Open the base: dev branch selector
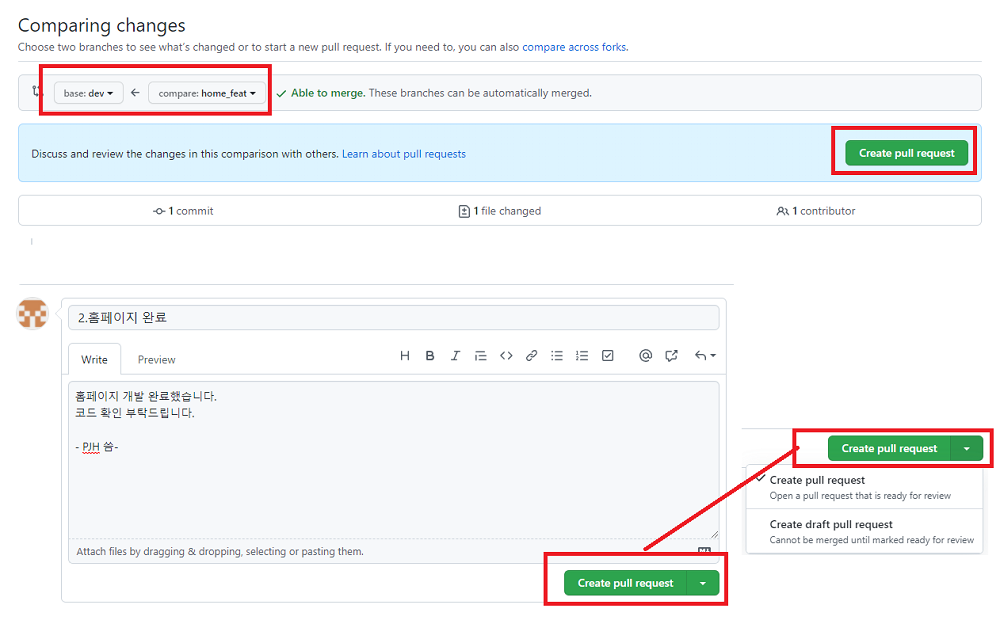This screenshot has width=1000, height=620. click(89, 93)
